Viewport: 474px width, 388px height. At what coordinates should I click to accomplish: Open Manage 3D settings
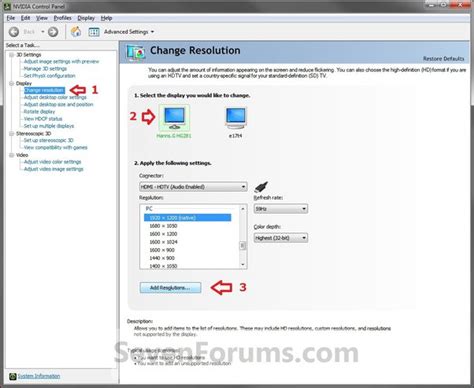(x=45, y=69)
